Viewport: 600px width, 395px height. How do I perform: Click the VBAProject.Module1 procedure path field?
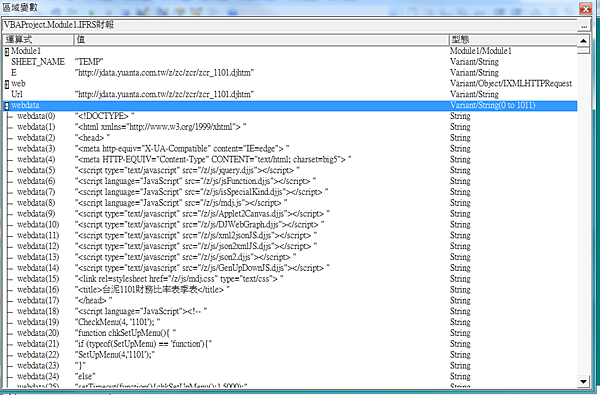tap(290, 26)
